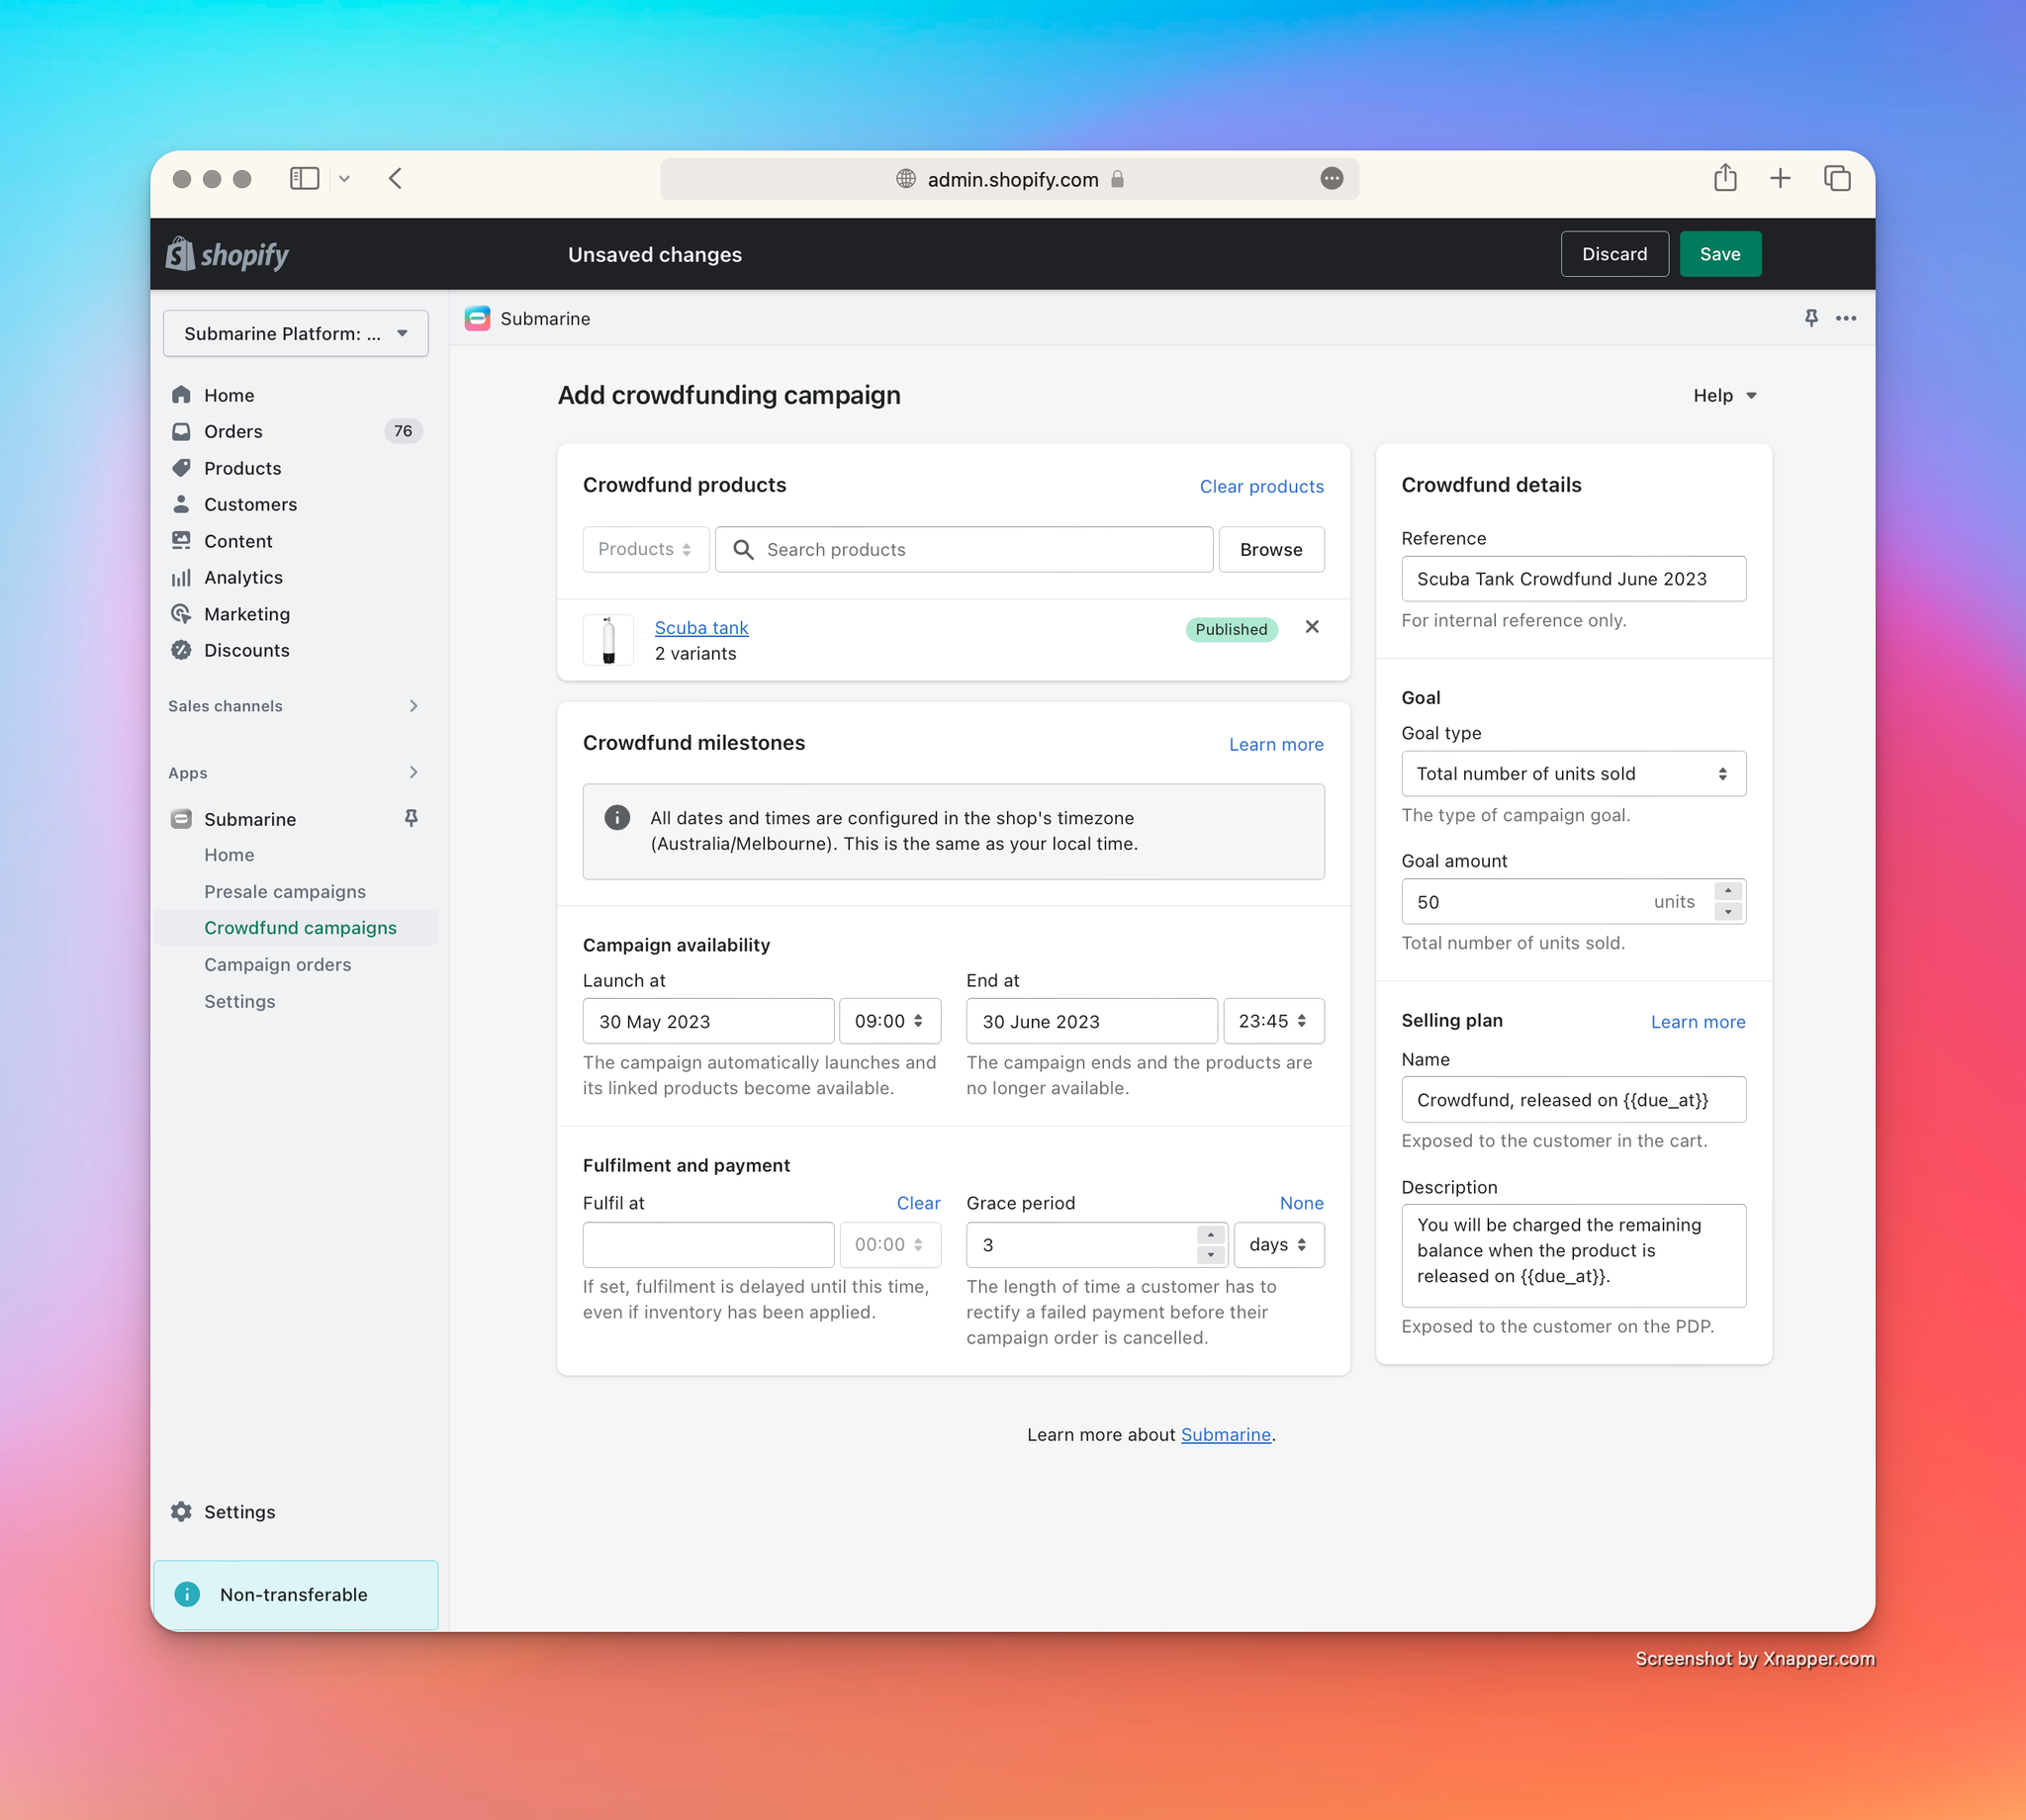Click the Learn more about Submarine link

point(1225,1433)
